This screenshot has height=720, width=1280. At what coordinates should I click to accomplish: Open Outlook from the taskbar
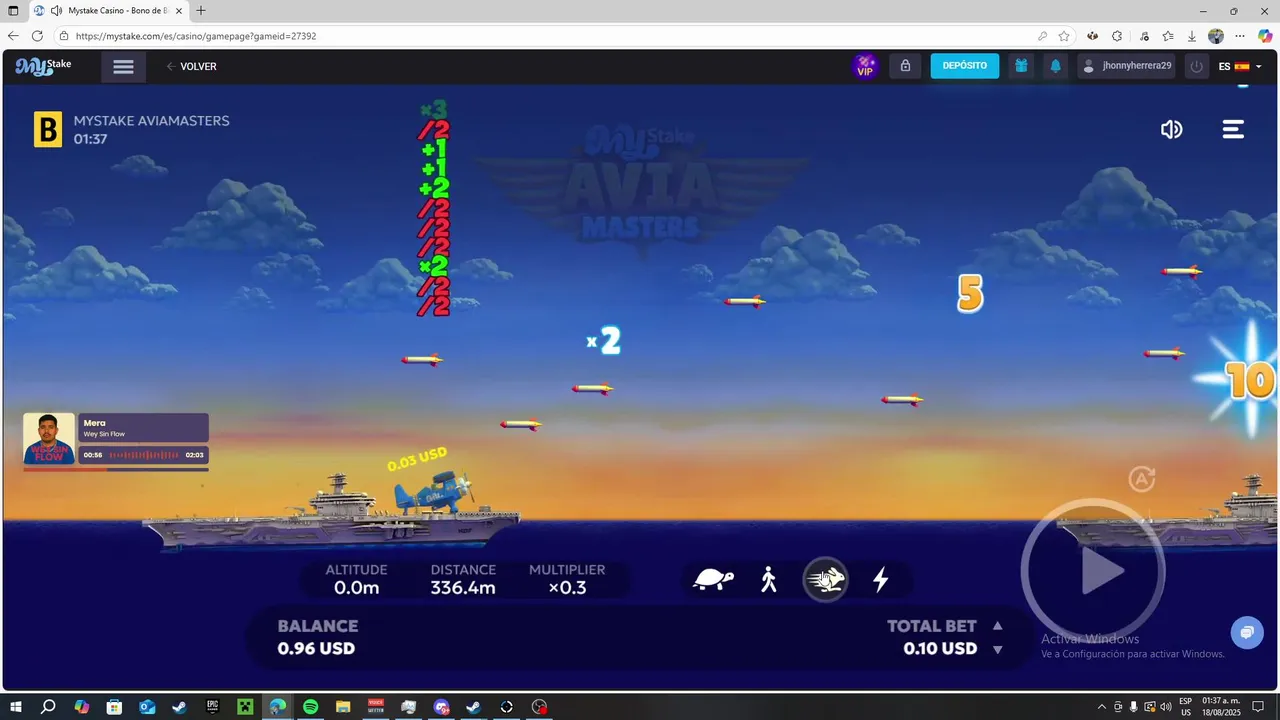(147, 707)
